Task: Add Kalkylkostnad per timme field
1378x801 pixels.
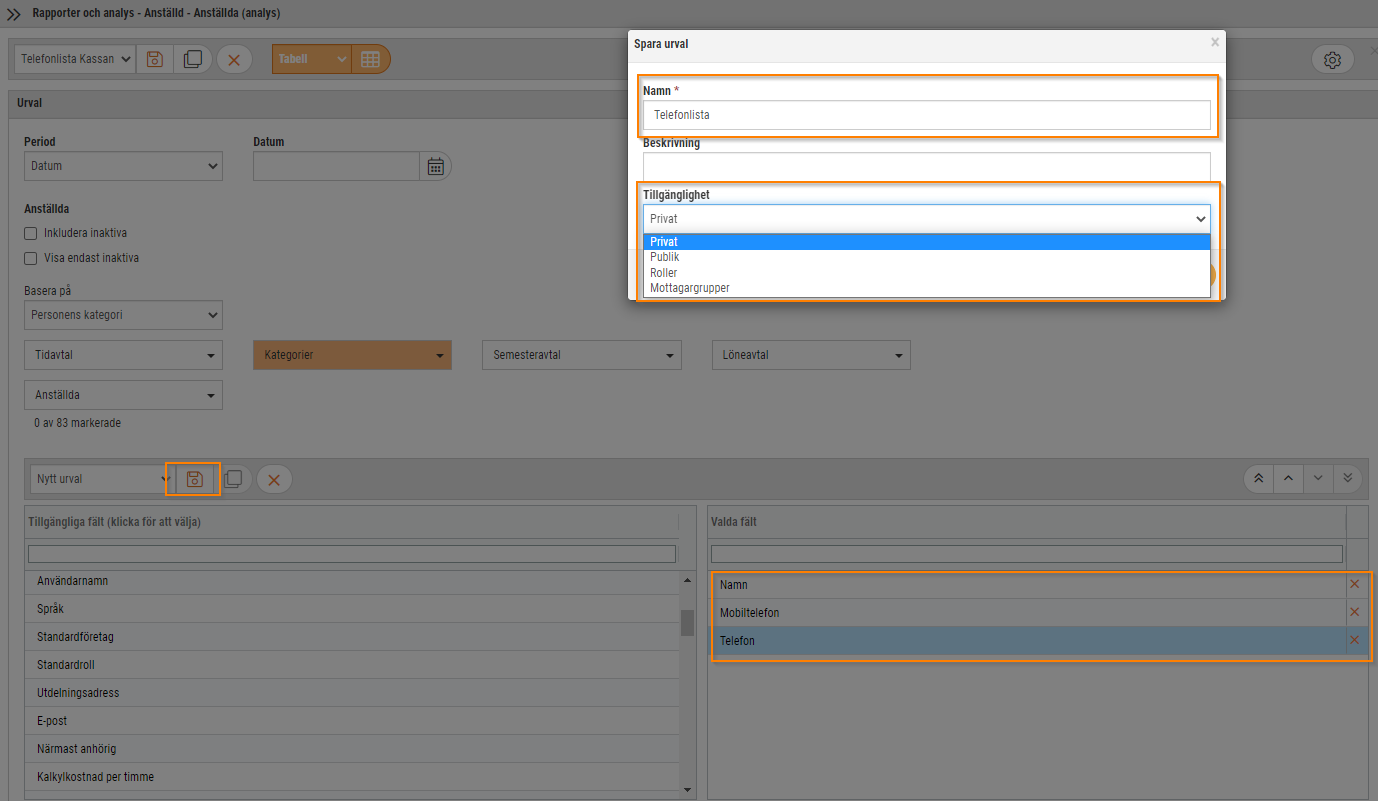Action: (x=352, y=777)
